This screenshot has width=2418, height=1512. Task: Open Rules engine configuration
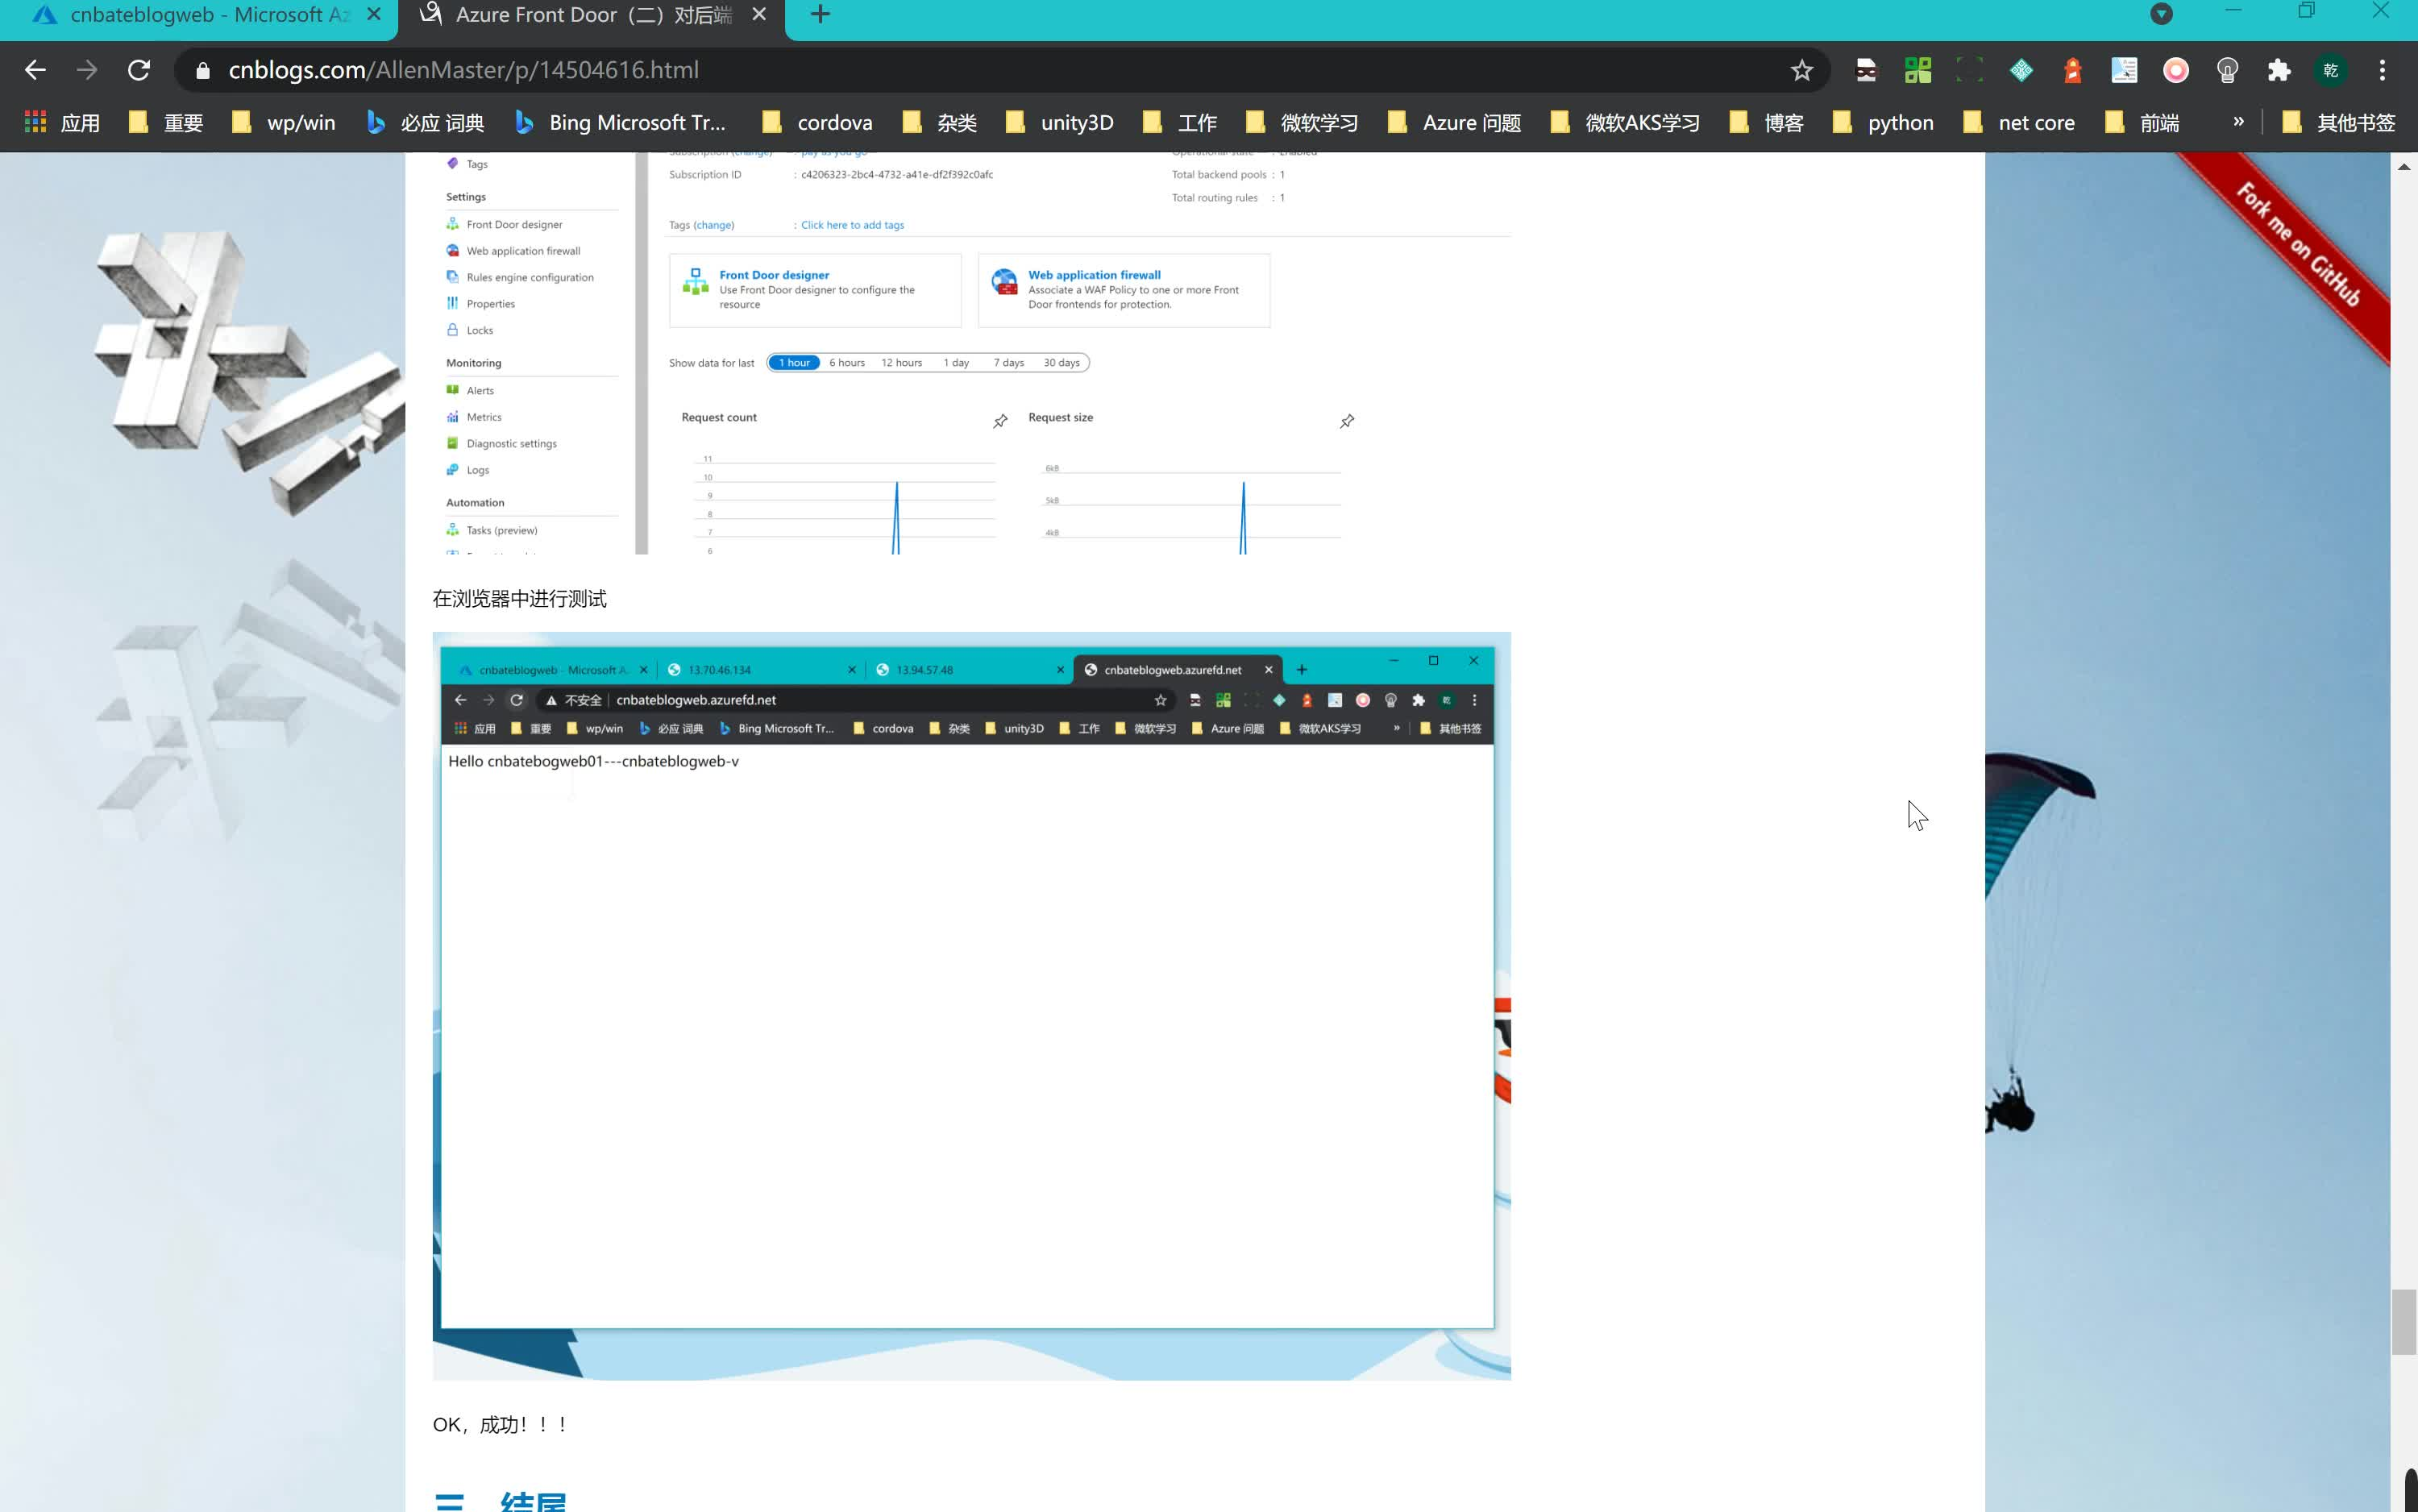(x=528, y=277)
